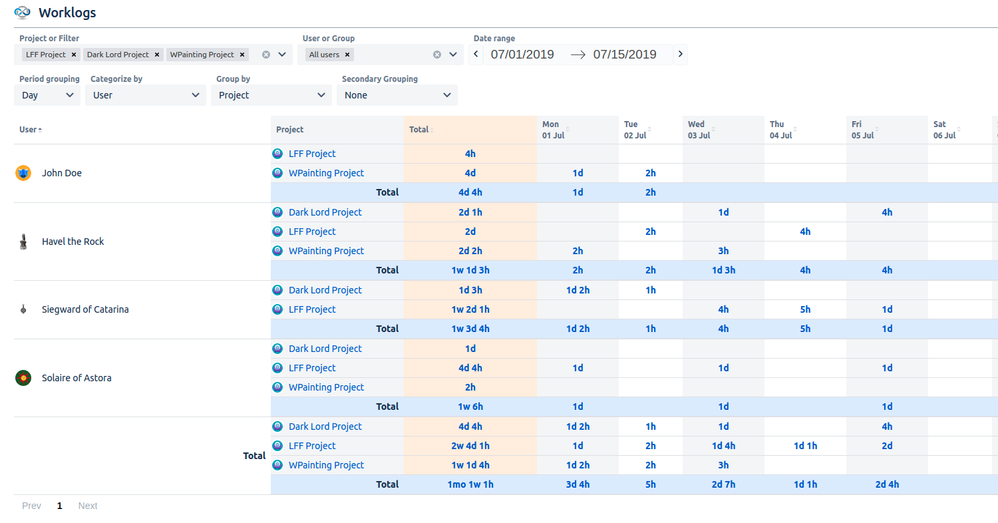Expand the Group by Project dropdown
998x523 pixels.
272,95
